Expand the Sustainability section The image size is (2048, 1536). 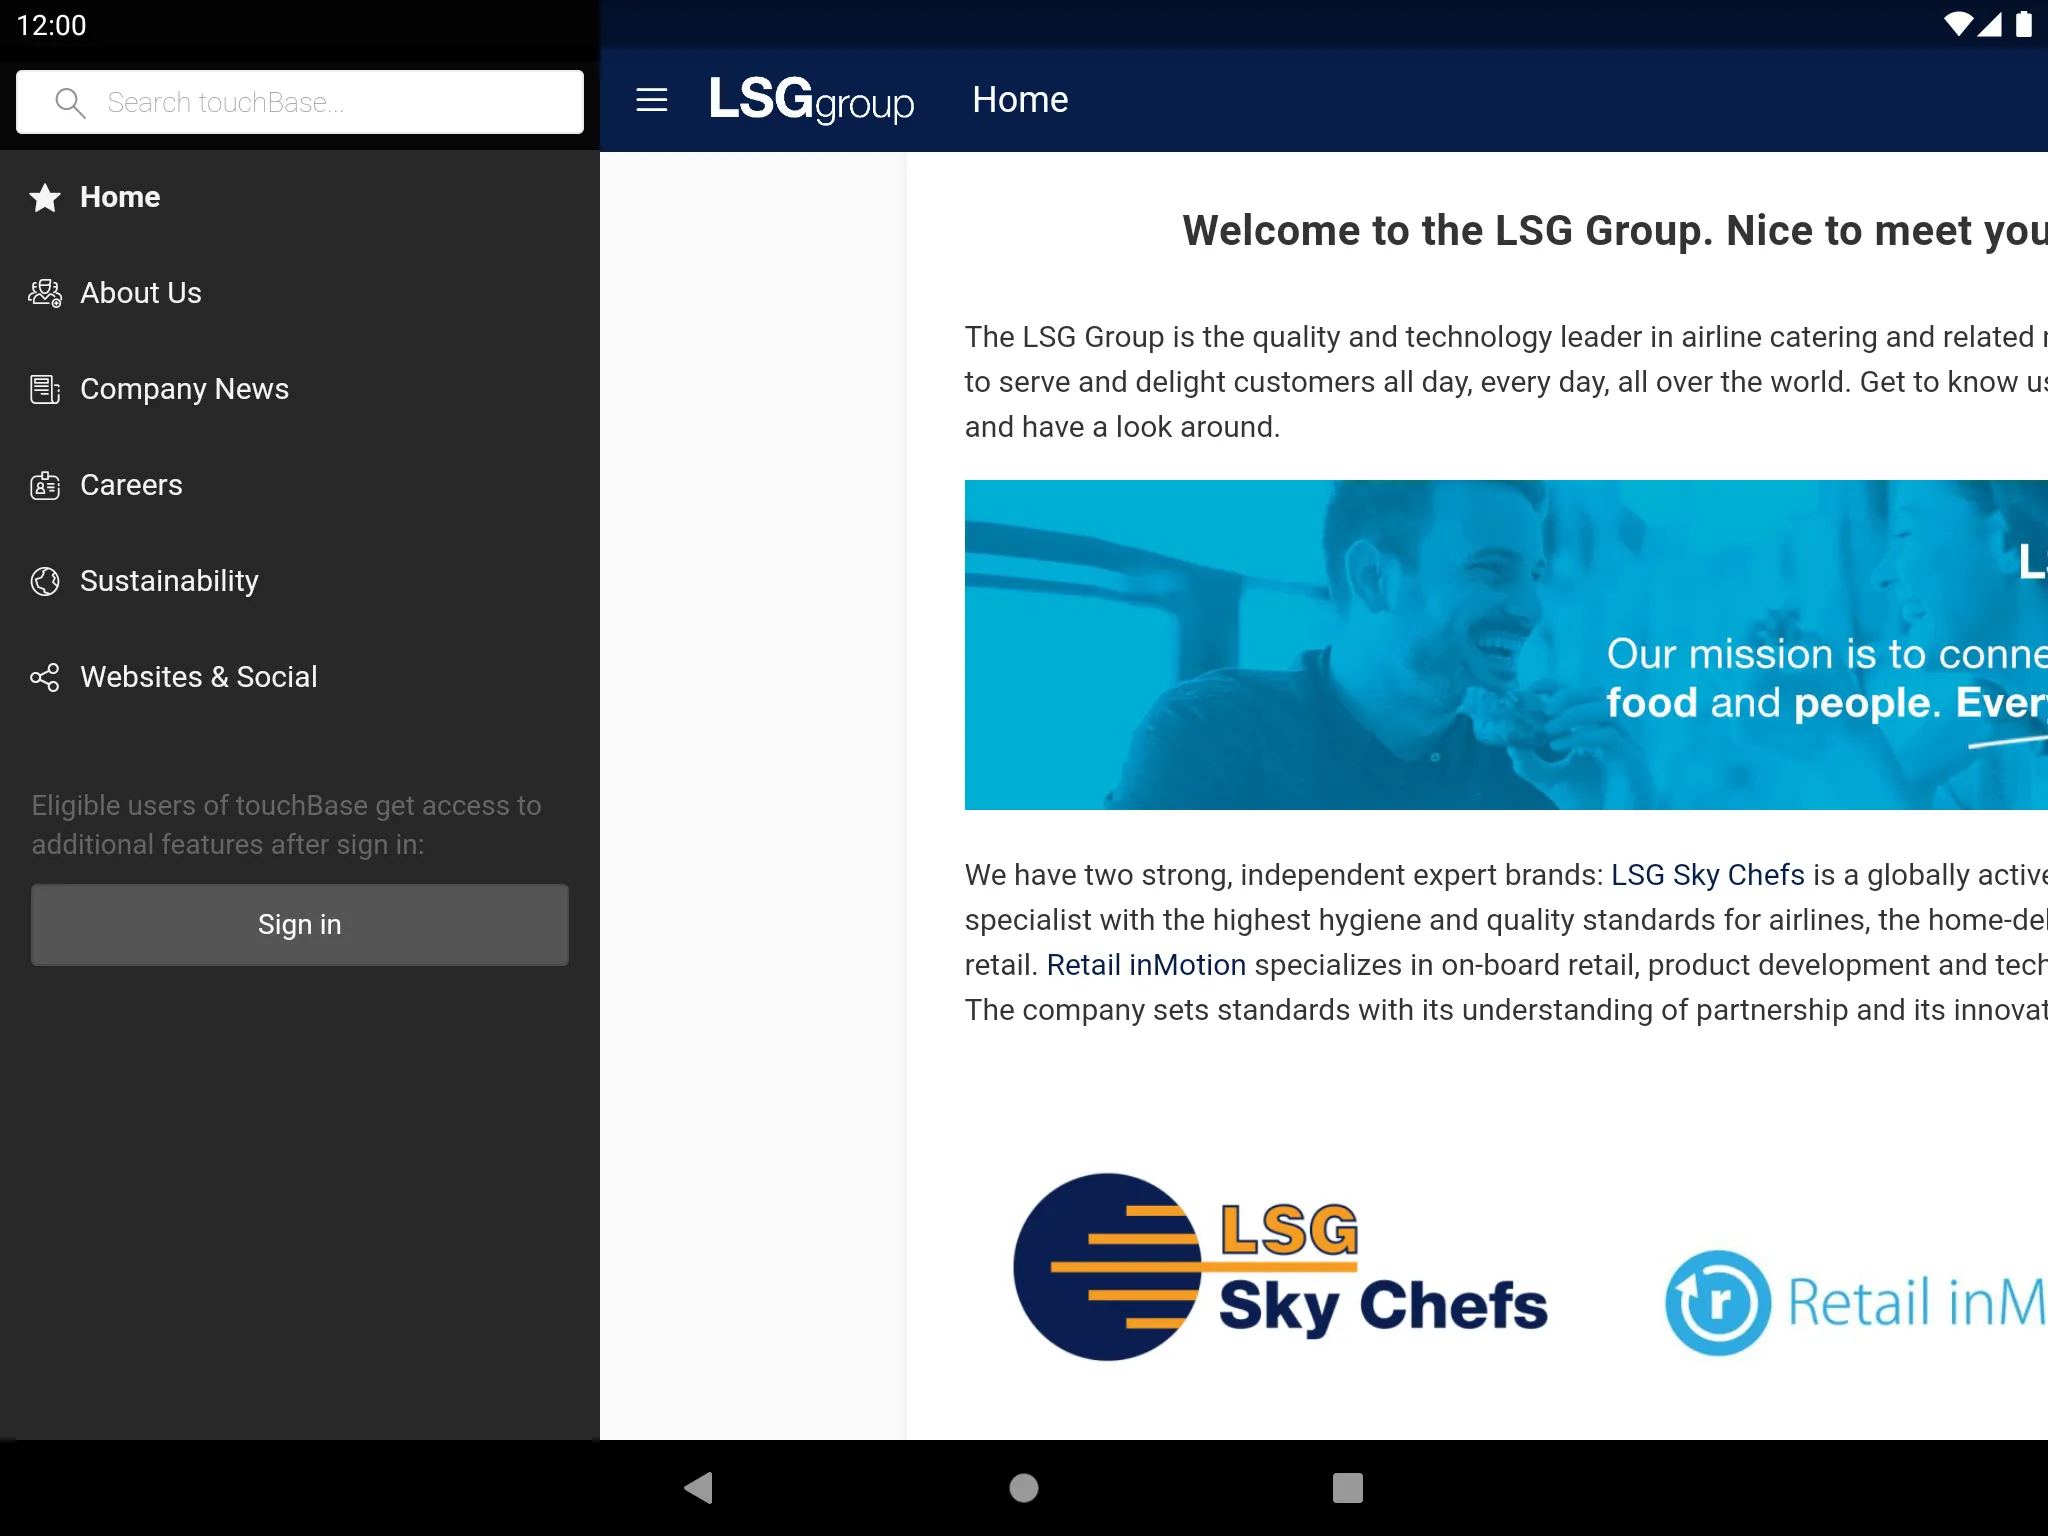point(169,579)
